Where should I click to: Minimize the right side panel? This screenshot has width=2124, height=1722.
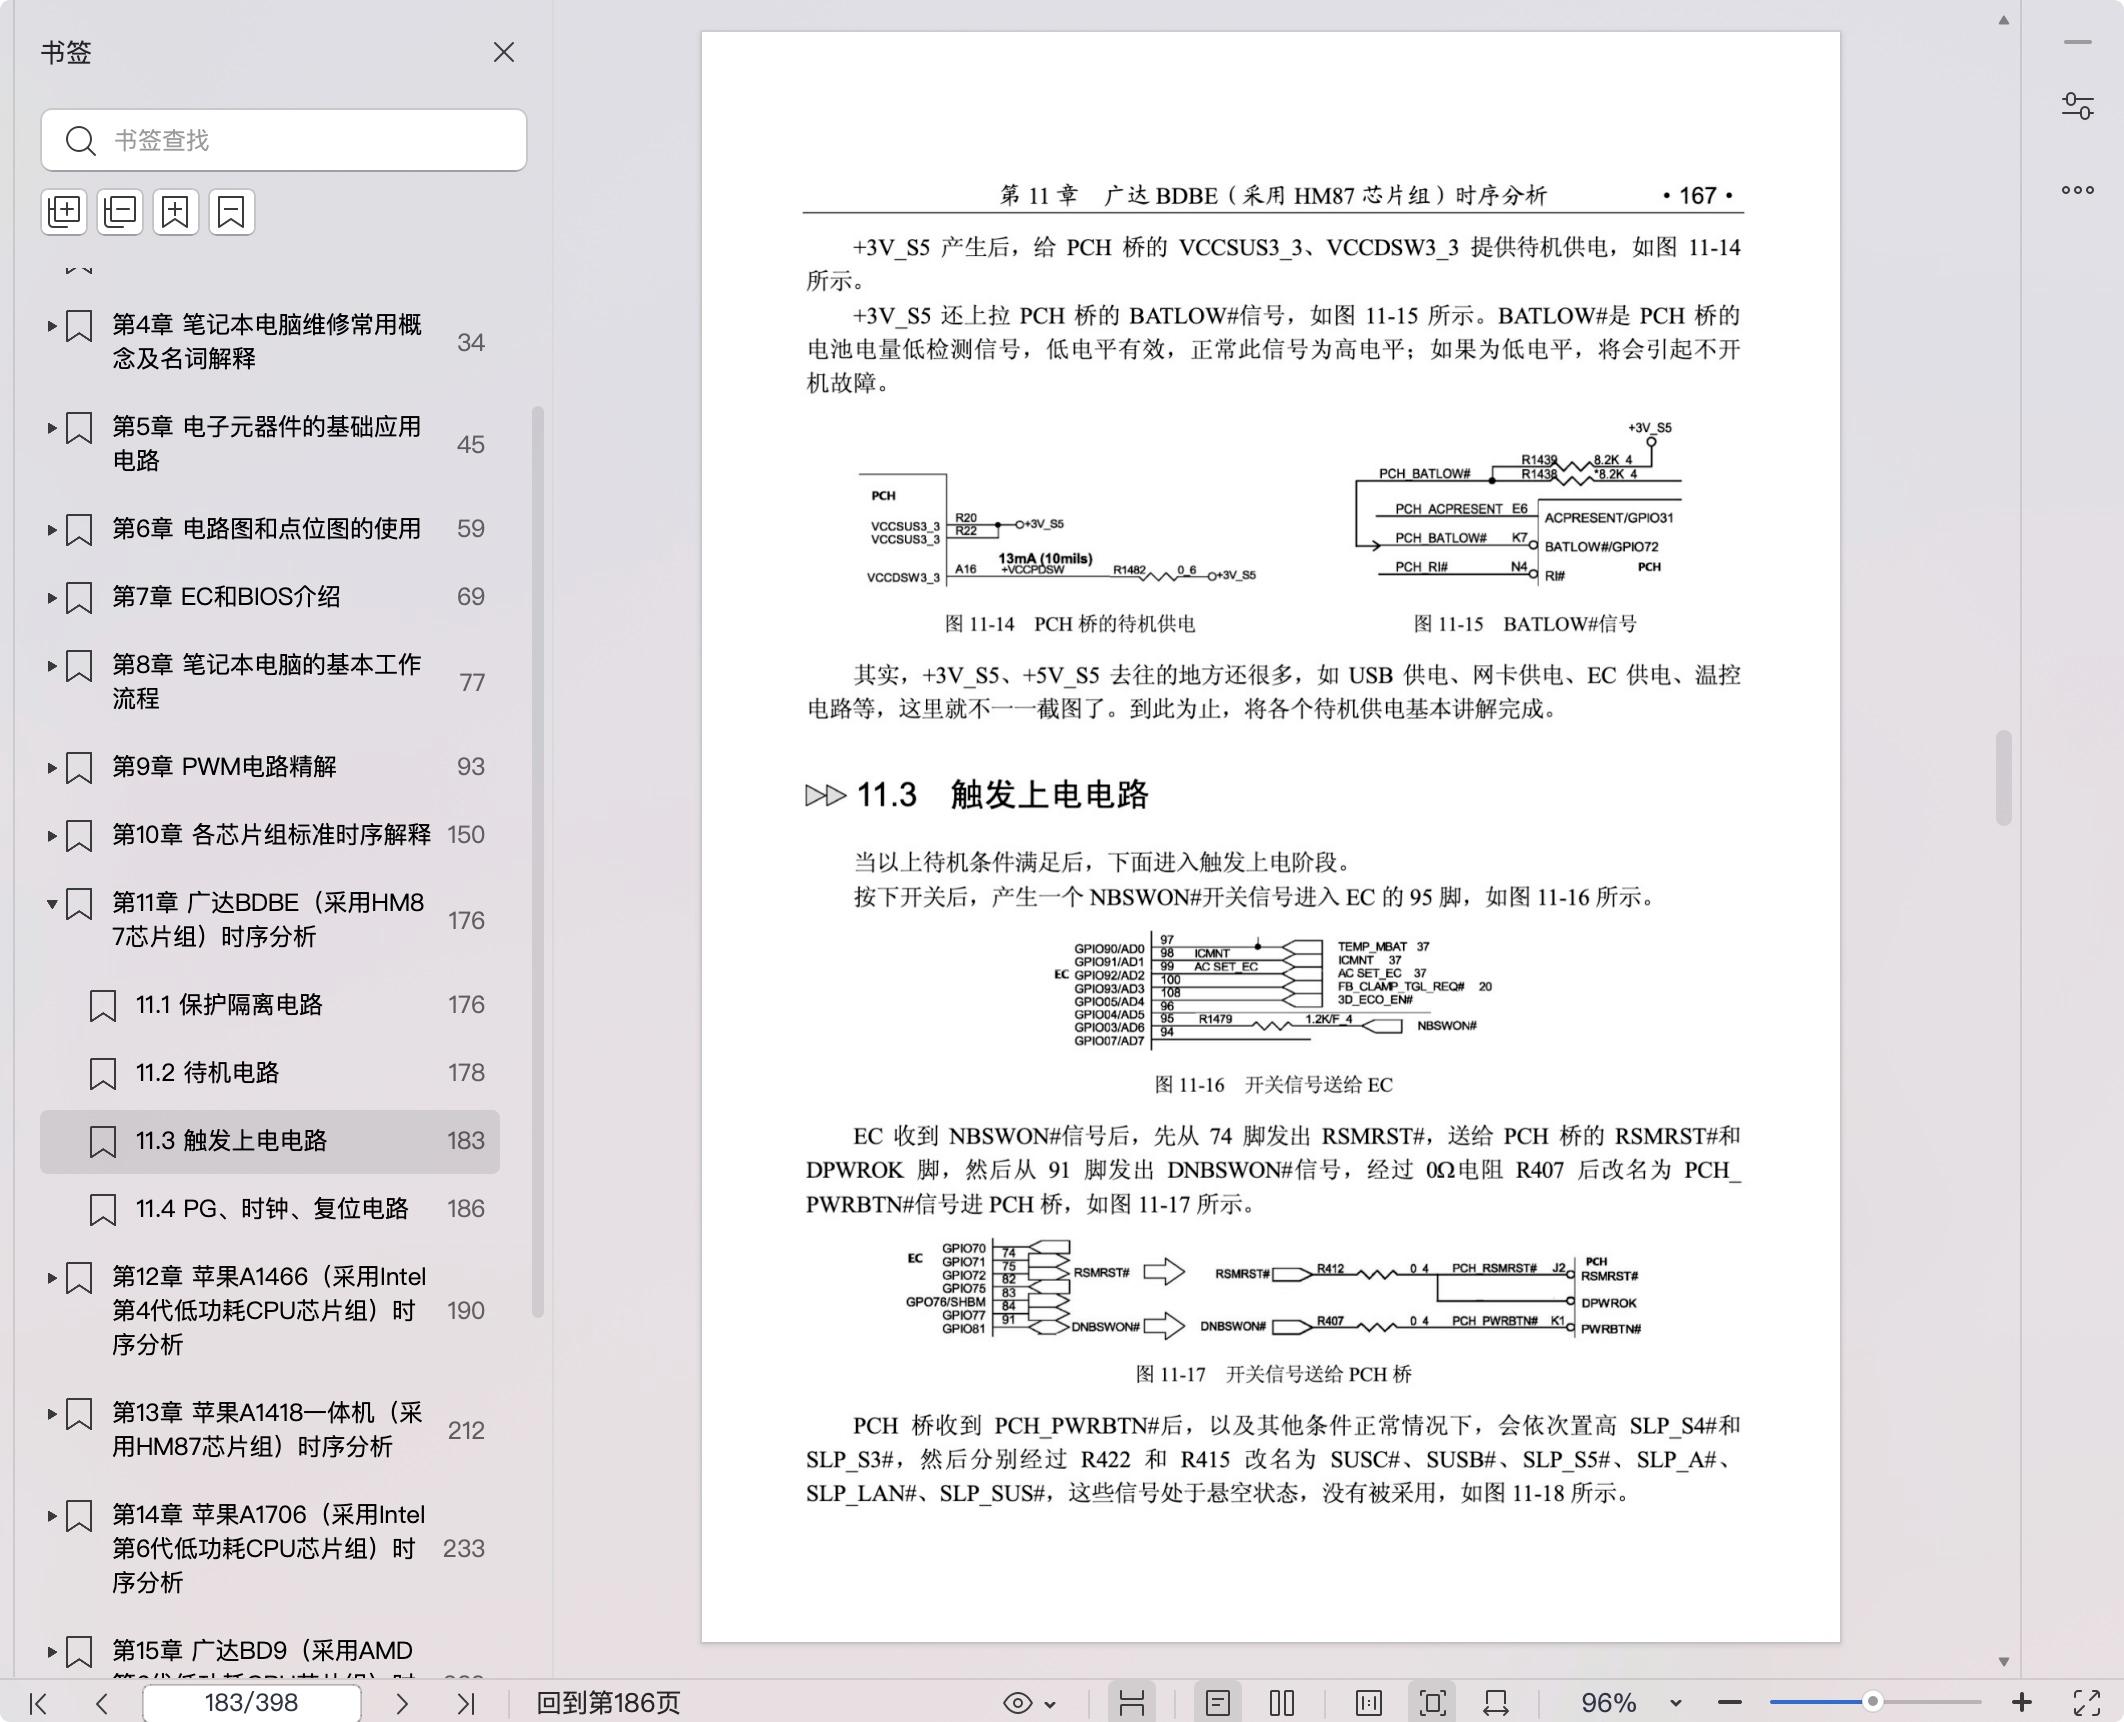click(x=2078, y=42)
